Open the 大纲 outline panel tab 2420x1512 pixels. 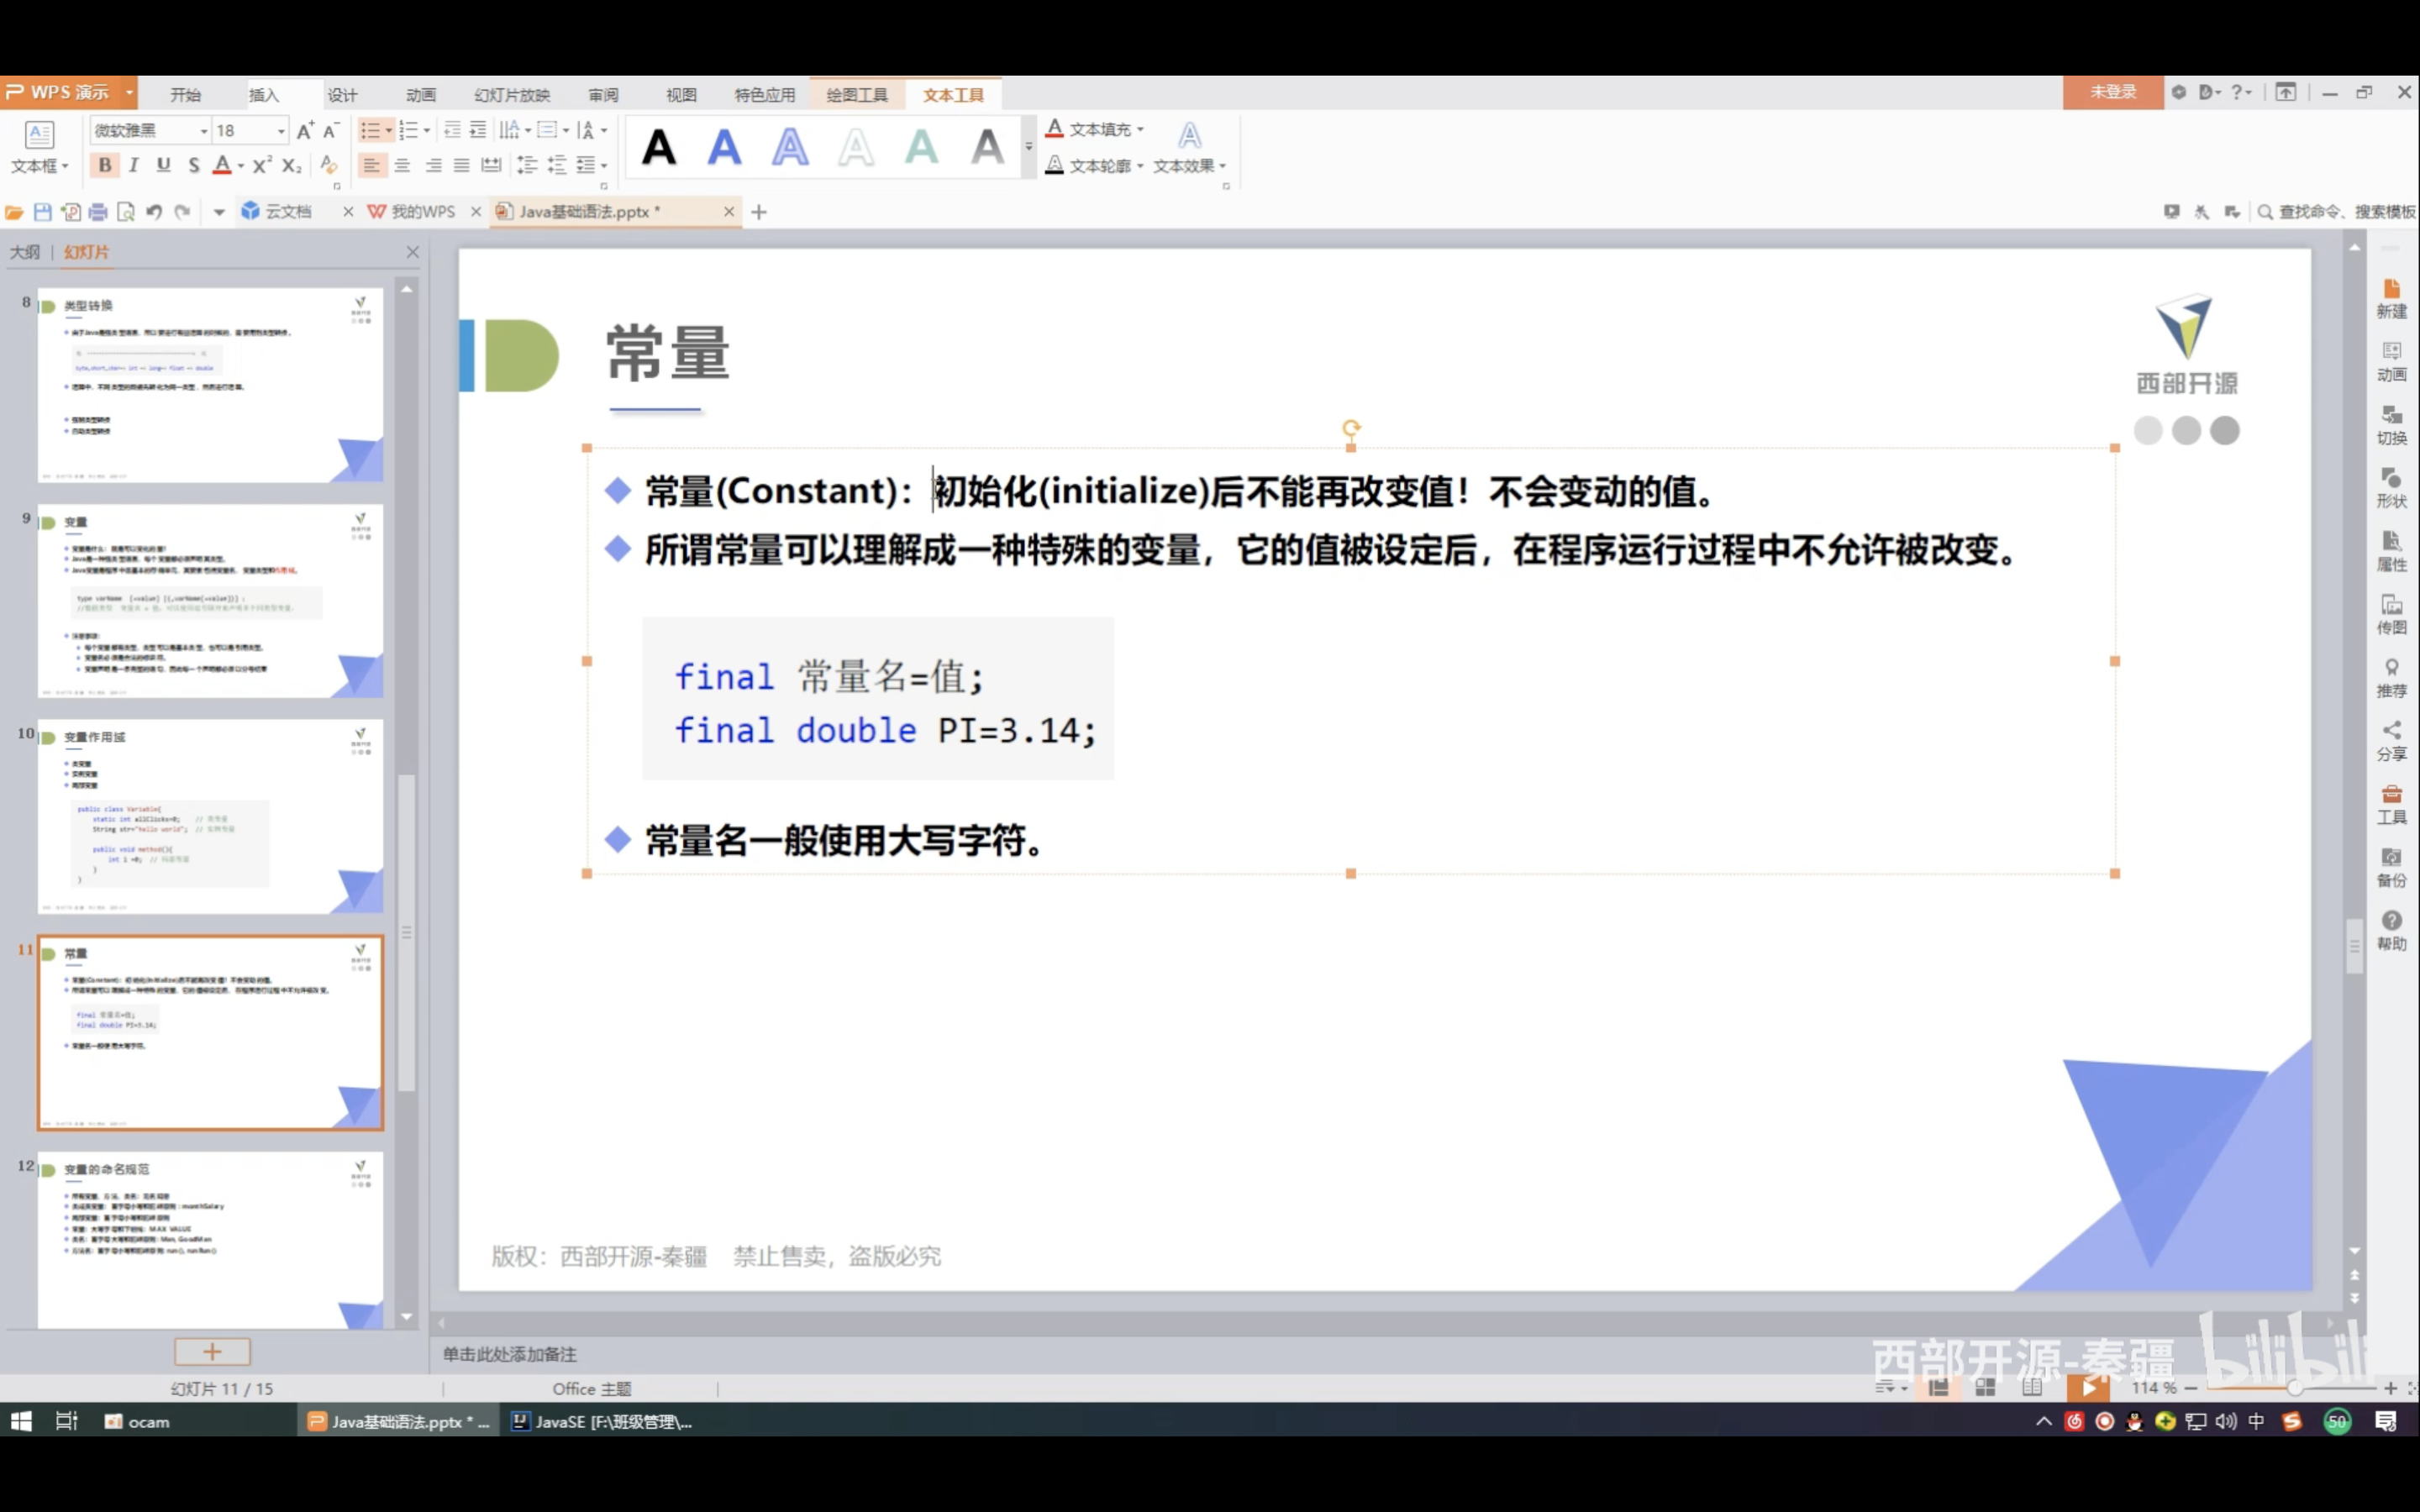(25, 252)
